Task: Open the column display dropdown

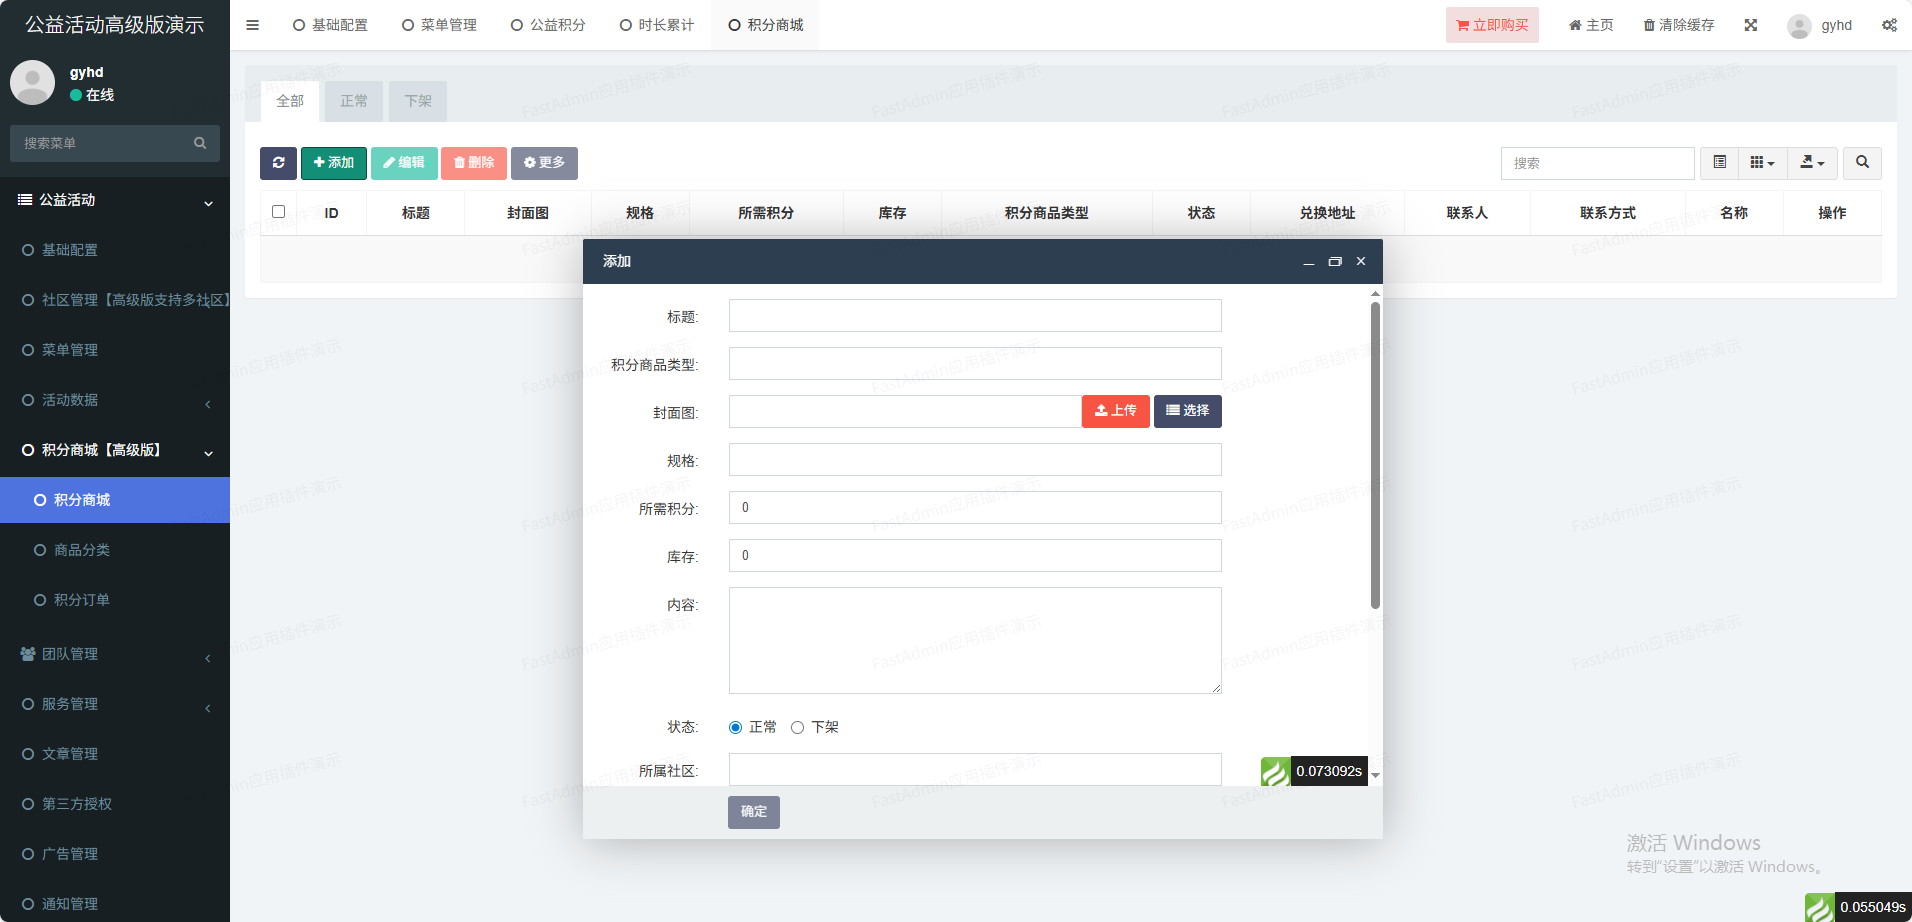Action: [x=1762, y=163]
